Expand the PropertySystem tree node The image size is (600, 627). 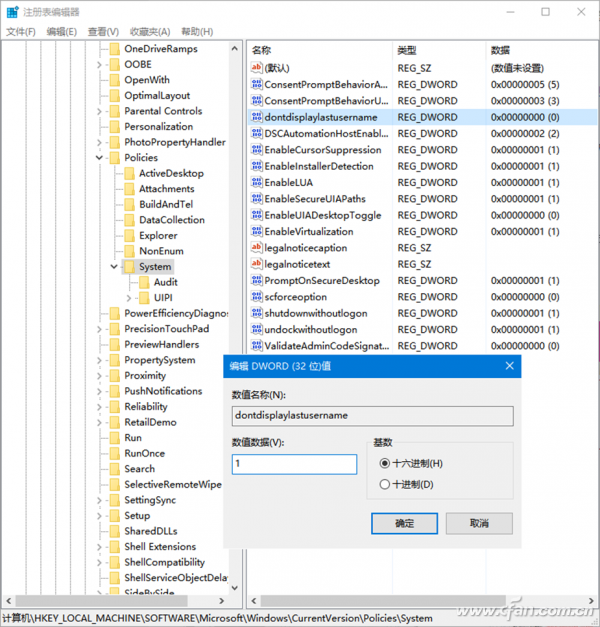tap(99, 360)
